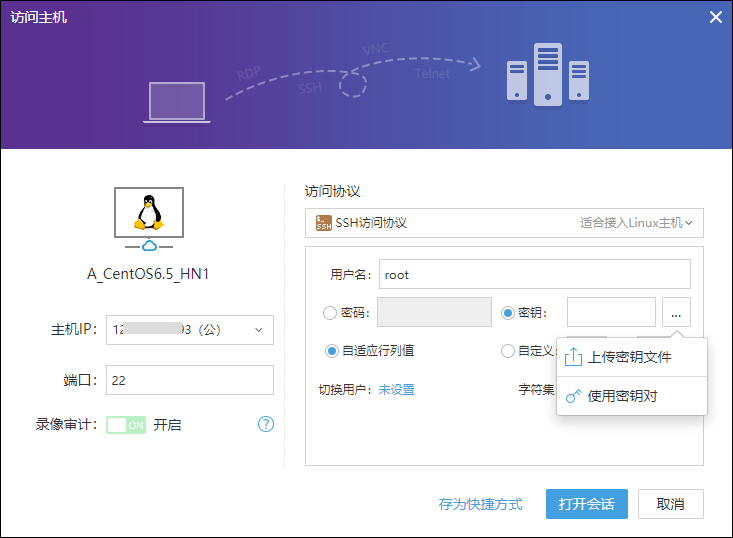Viewport: 733px width, 538px height.
Task: Toggle the 录像审计 ON switch
Action: [x=126, y=425]
